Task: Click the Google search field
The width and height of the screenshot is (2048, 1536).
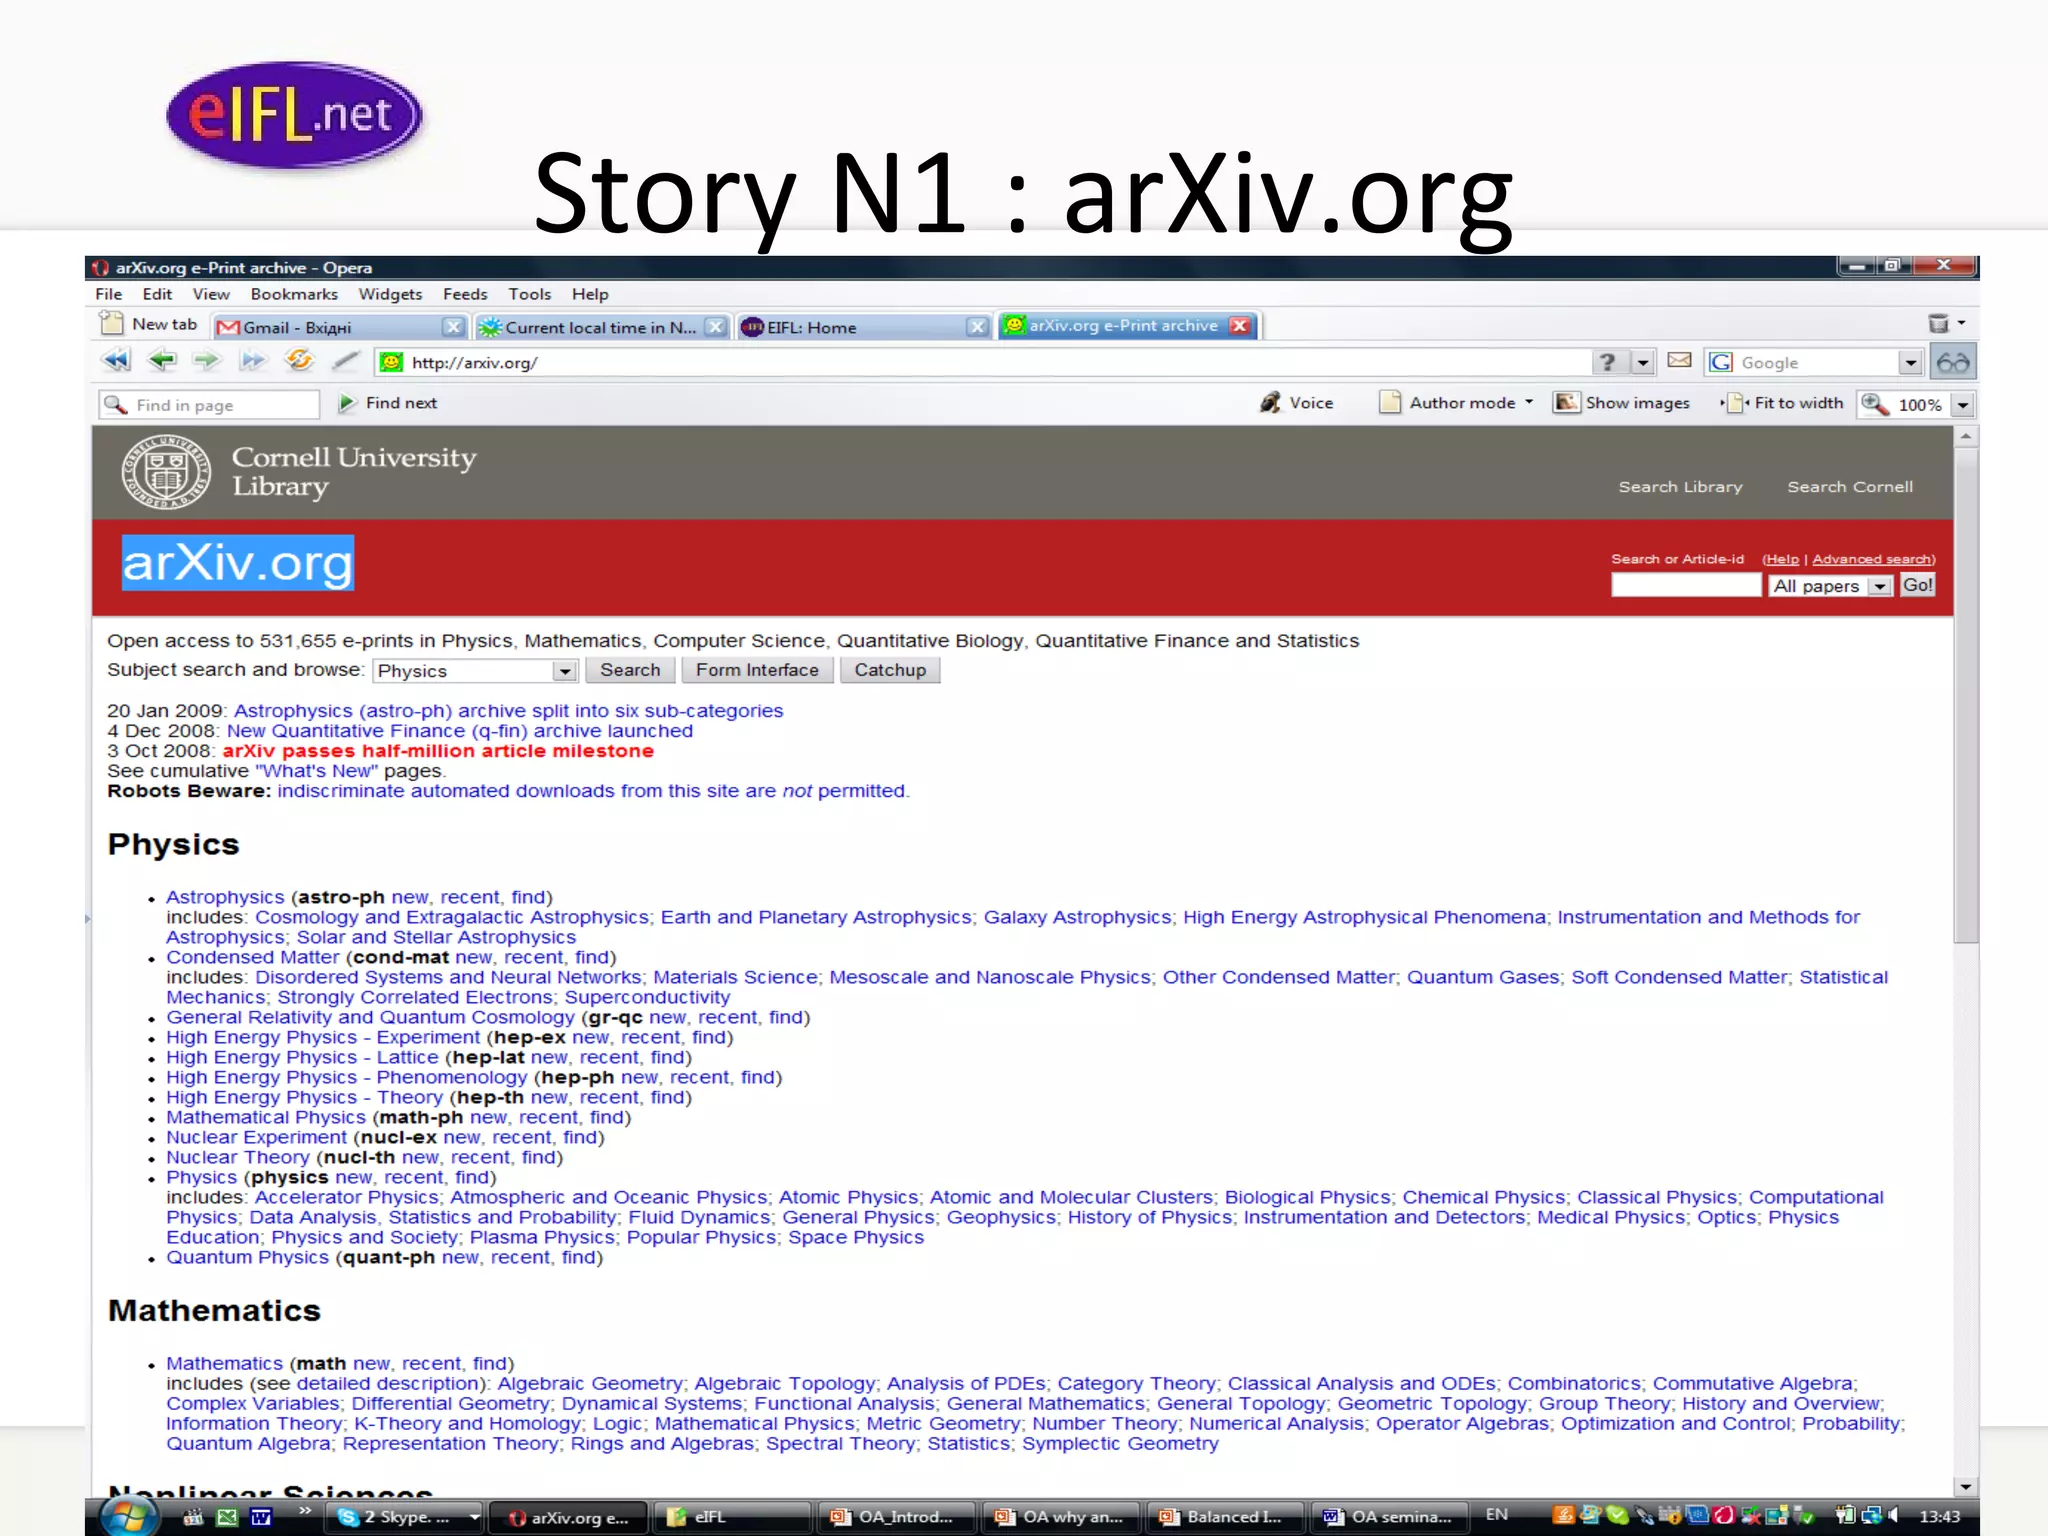Action: (x=1803, y=363)
